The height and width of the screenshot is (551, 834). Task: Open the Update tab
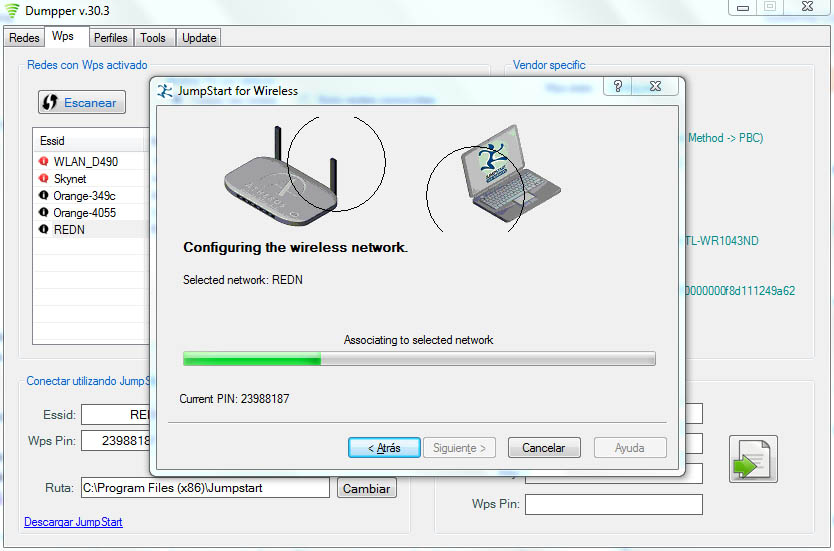click(199, 38)
